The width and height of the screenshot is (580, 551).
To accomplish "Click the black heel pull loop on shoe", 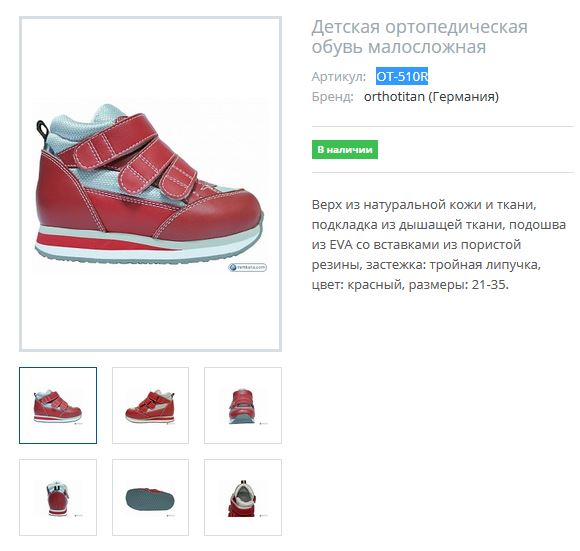I will pos(43,131).
